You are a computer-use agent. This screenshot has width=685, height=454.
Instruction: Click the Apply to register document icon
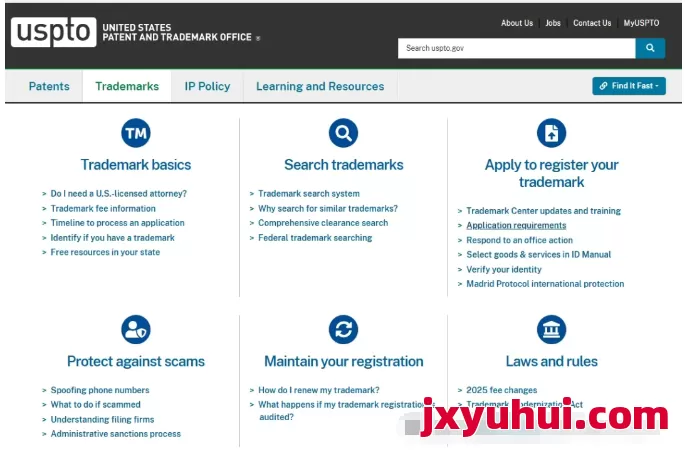pos(551,133)
